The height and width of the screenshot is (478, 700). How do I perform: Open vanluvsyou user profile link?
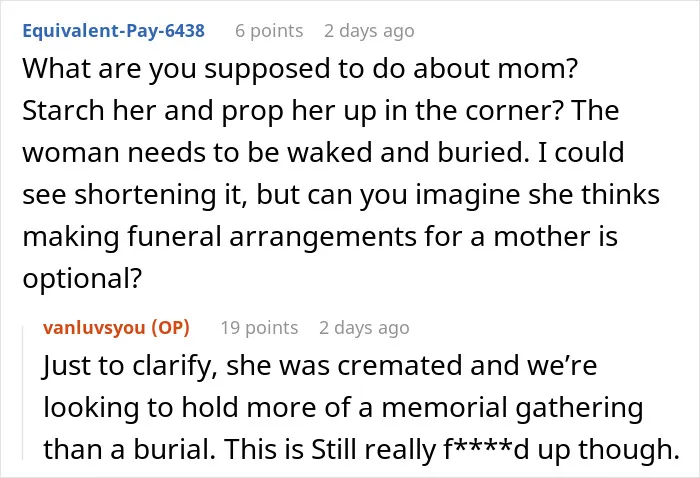(x=94, y=328)
